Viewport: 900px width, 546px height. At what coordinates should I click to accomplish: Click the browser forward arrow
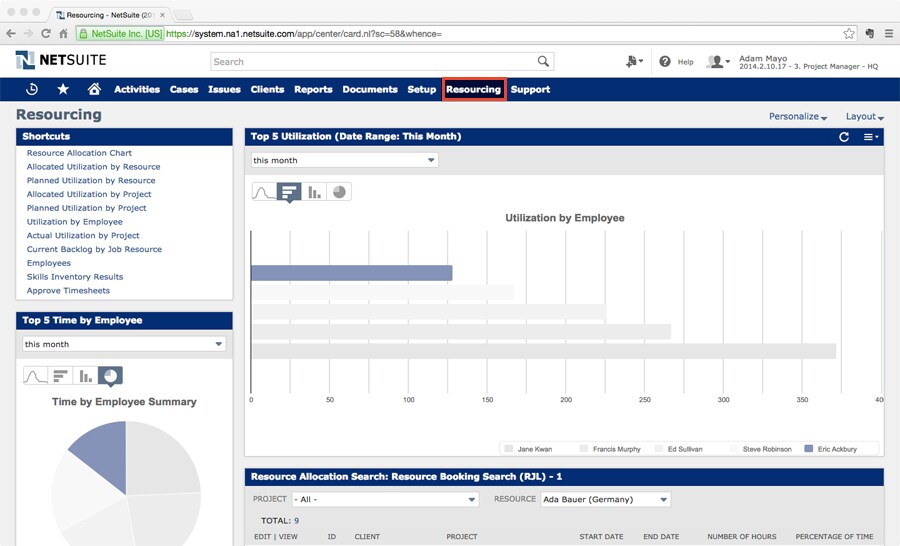[x=28, y=33]
